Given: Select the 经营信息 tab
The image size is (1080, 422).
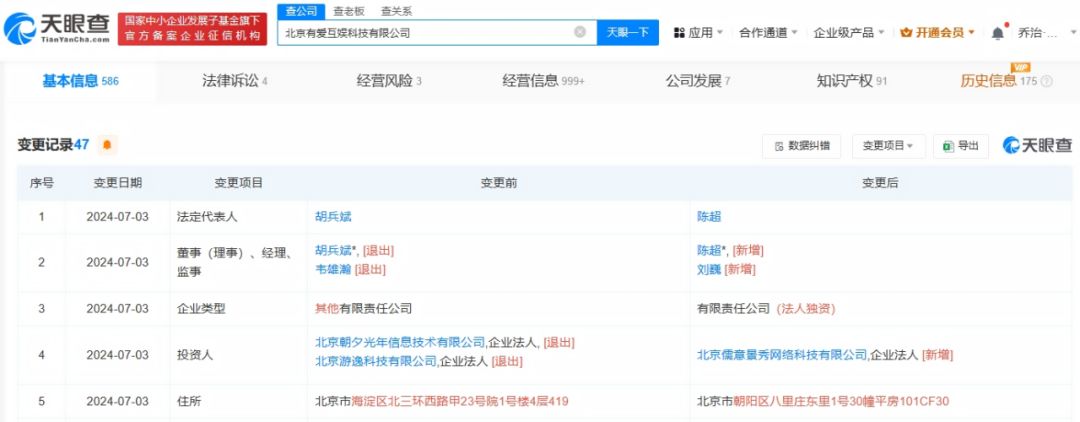Looking at the screenshot, I should [x=543, y=81].
